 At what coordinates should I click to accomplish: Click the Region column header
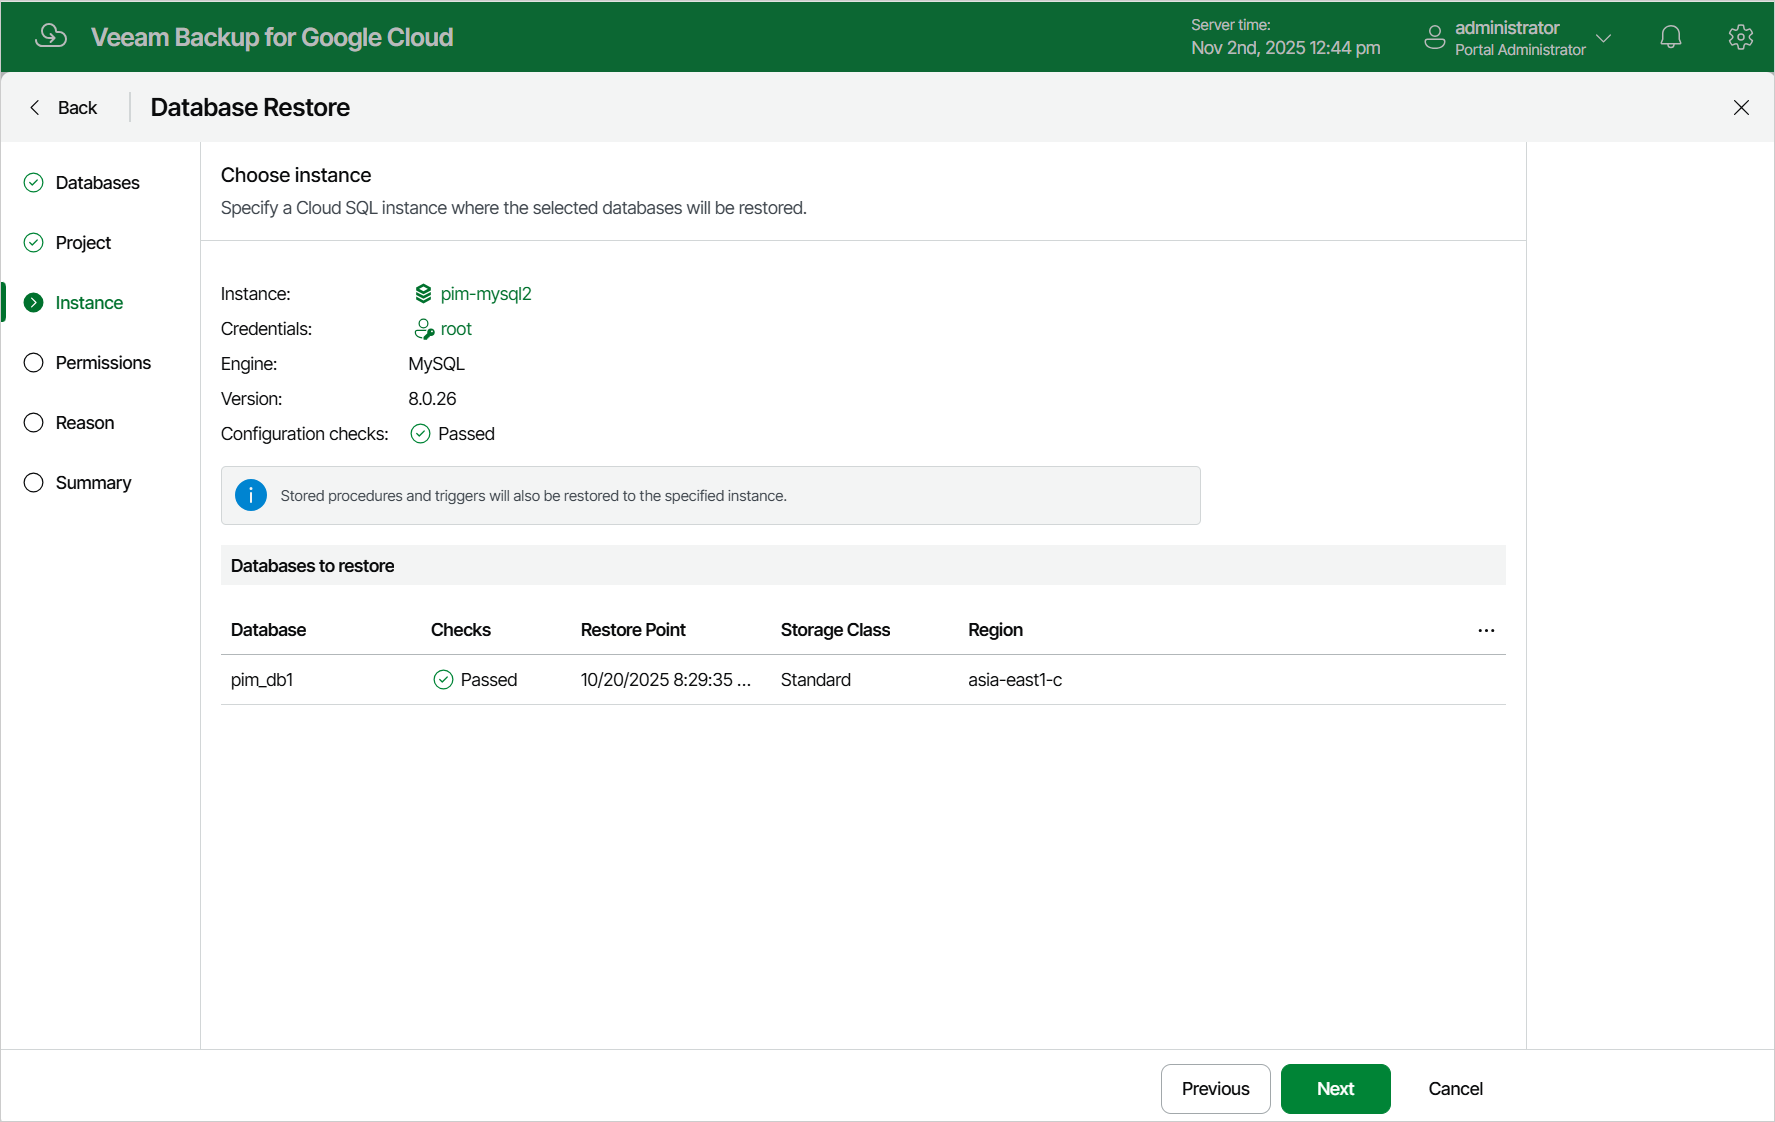point(995,630)
